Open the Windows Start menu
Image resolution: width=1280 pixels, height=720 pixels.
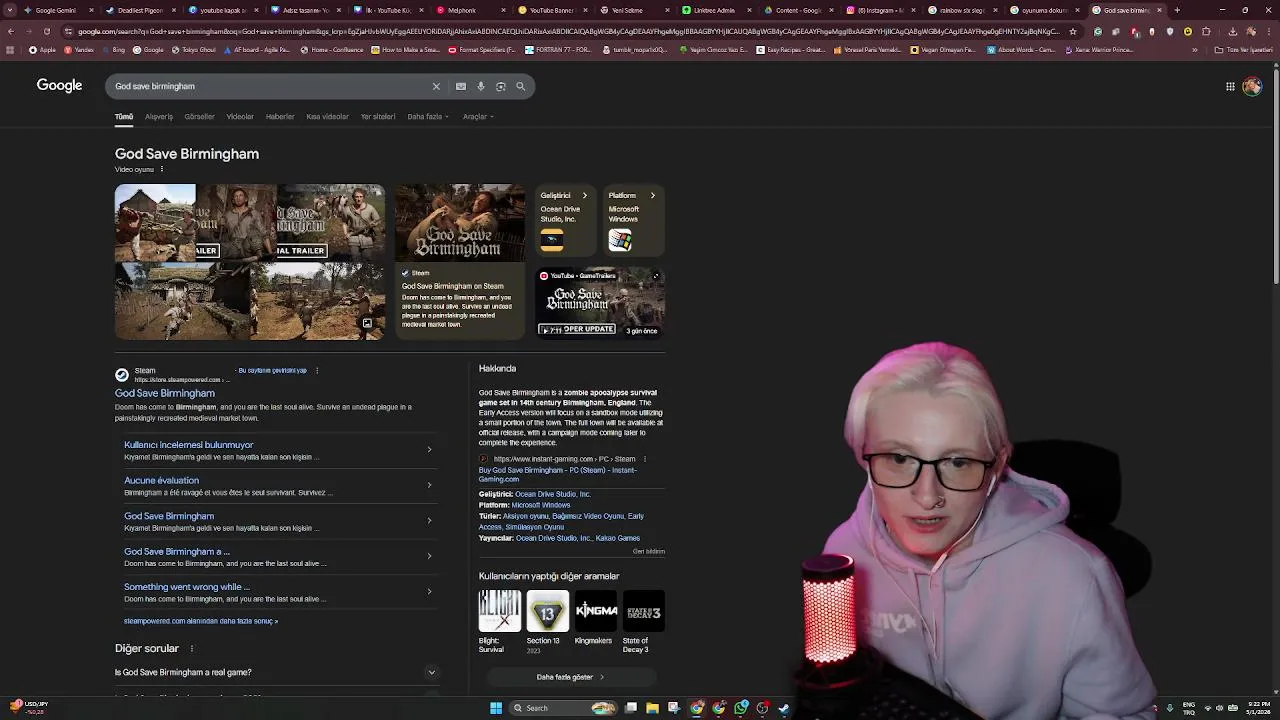496,708
